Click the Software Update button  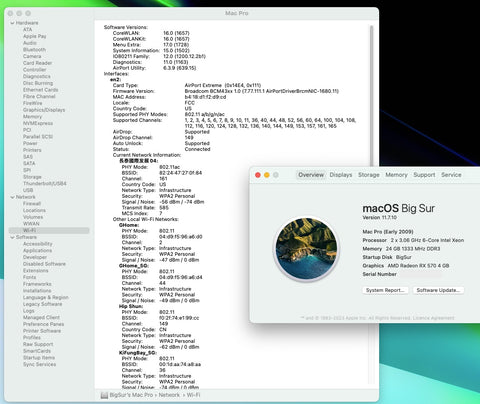coord(438,290)
